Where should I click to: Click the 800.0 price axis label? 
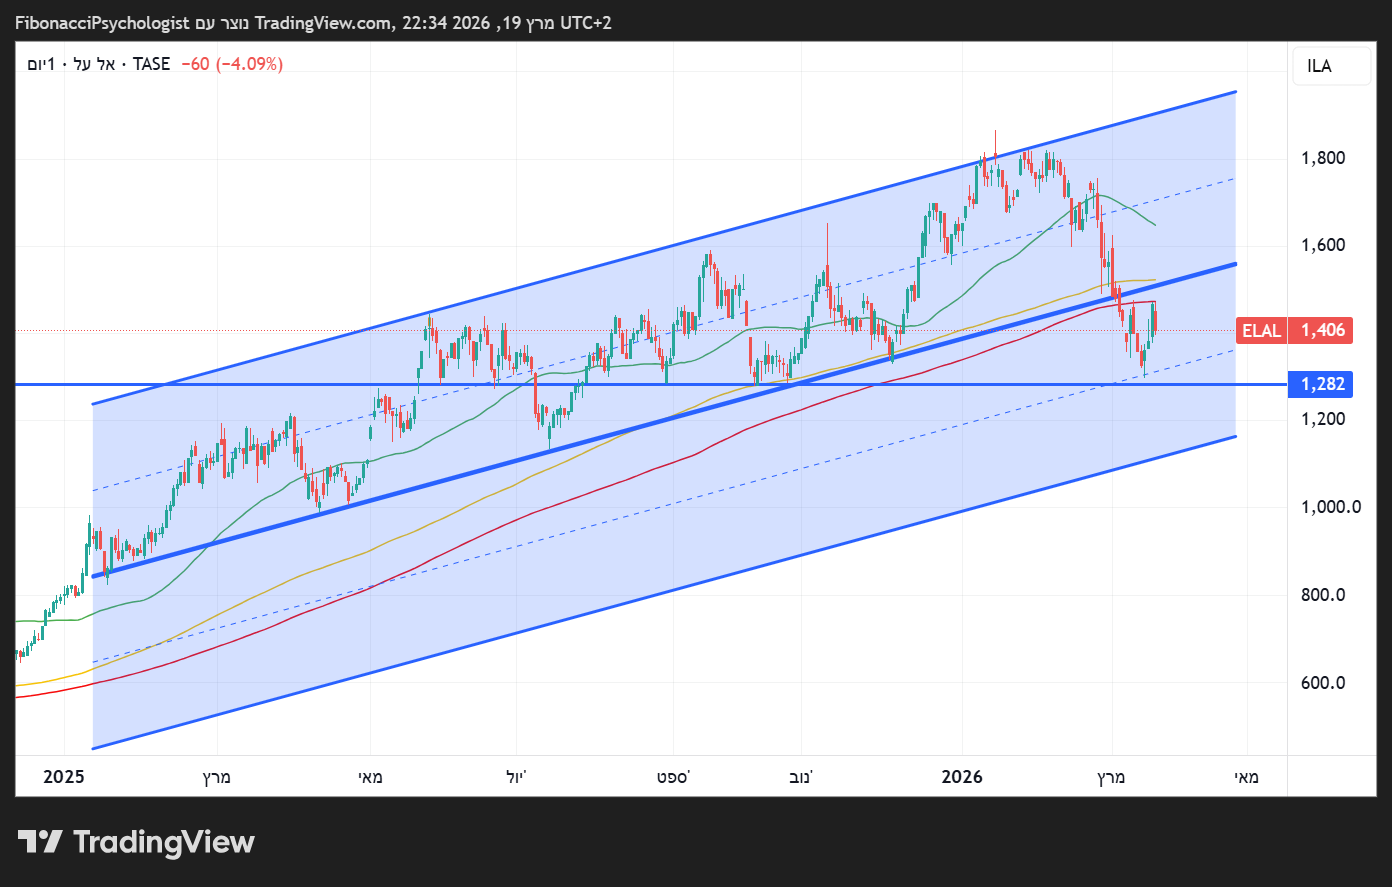(1323, 595)
